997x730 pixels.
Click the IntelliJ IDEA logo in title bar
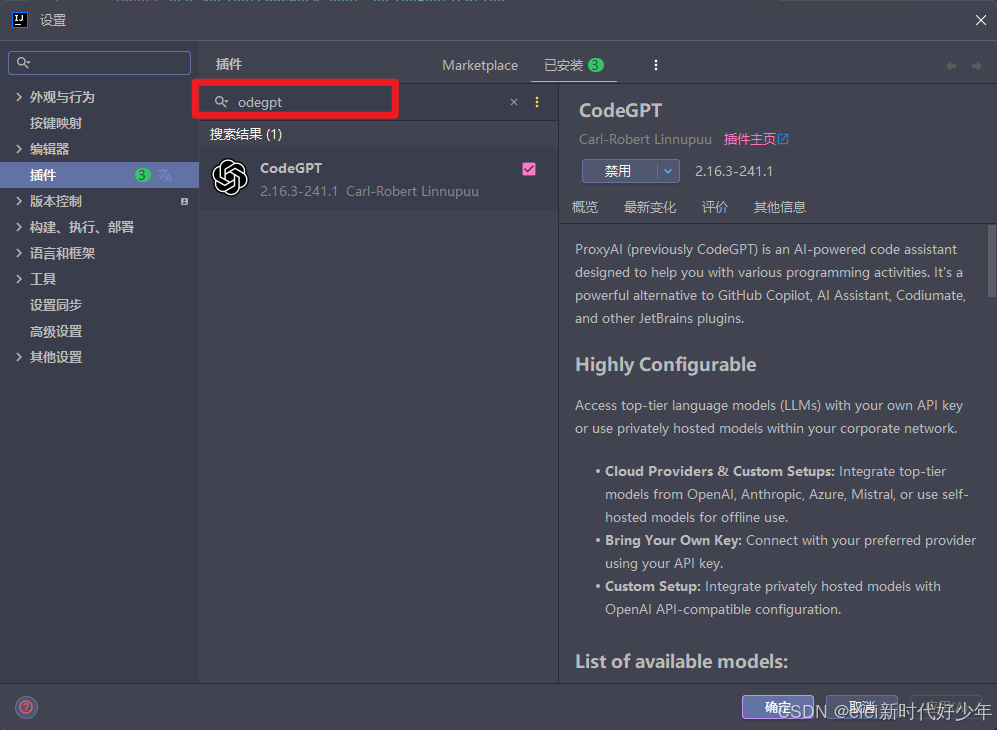pyautogui.click(x=20, y=20)
